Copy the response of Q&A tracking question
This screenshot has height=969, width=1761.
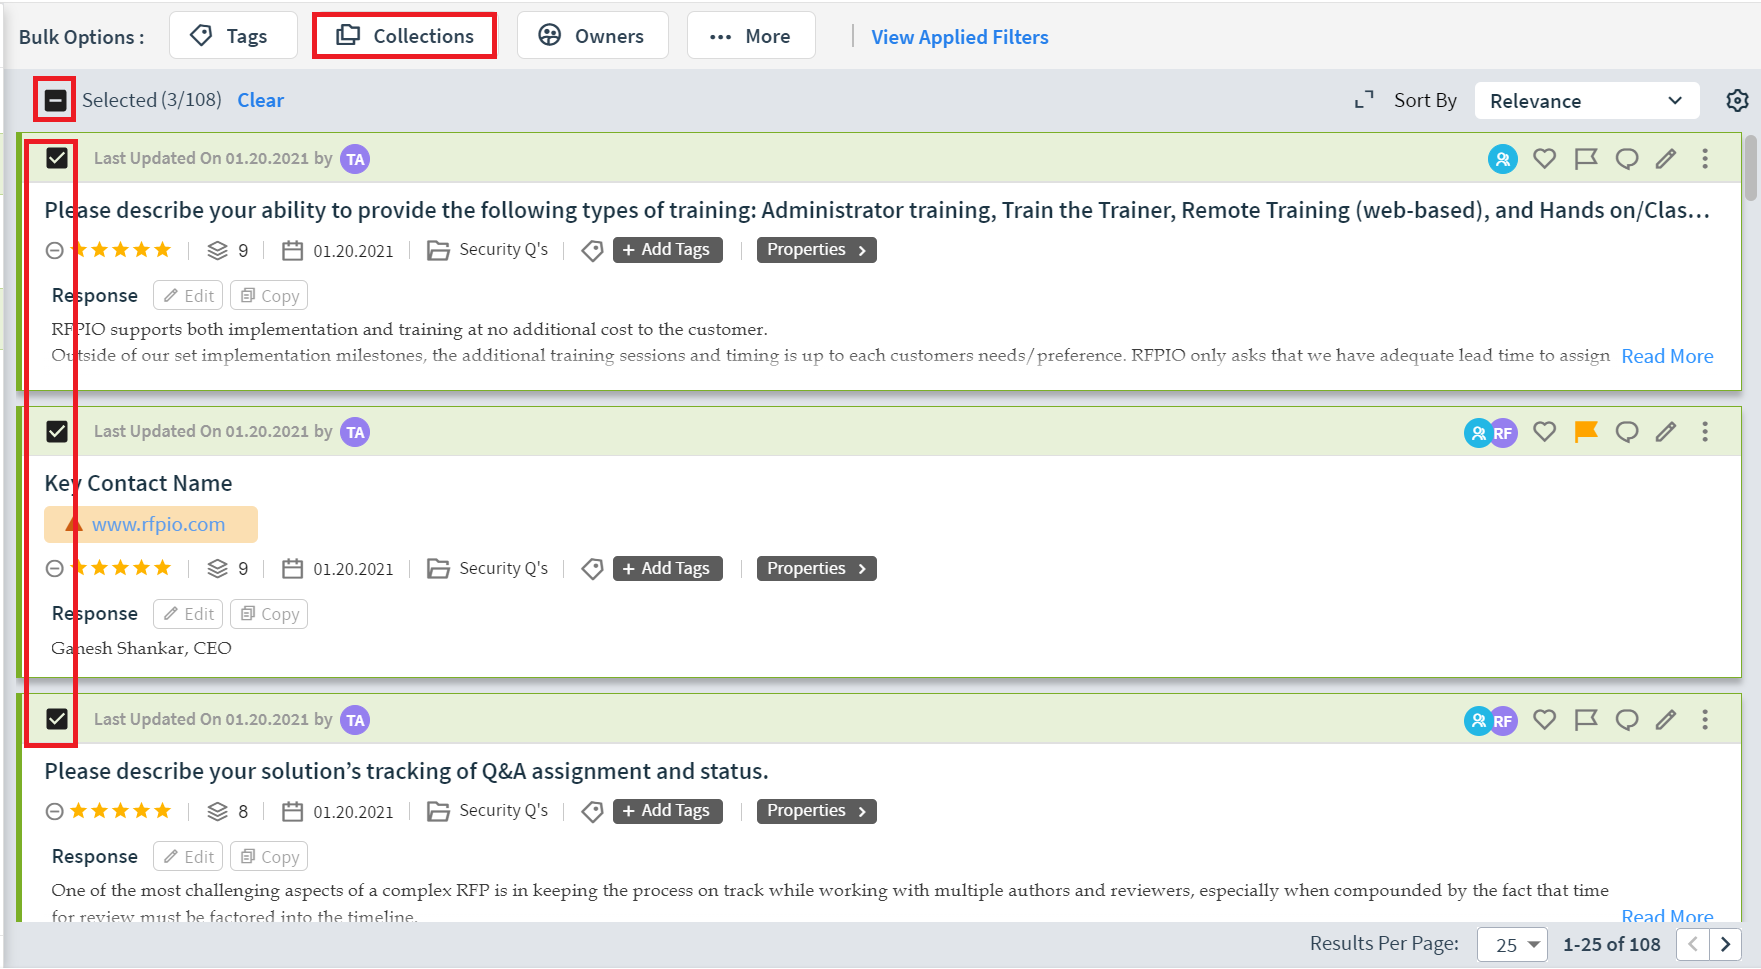[269, 857]
